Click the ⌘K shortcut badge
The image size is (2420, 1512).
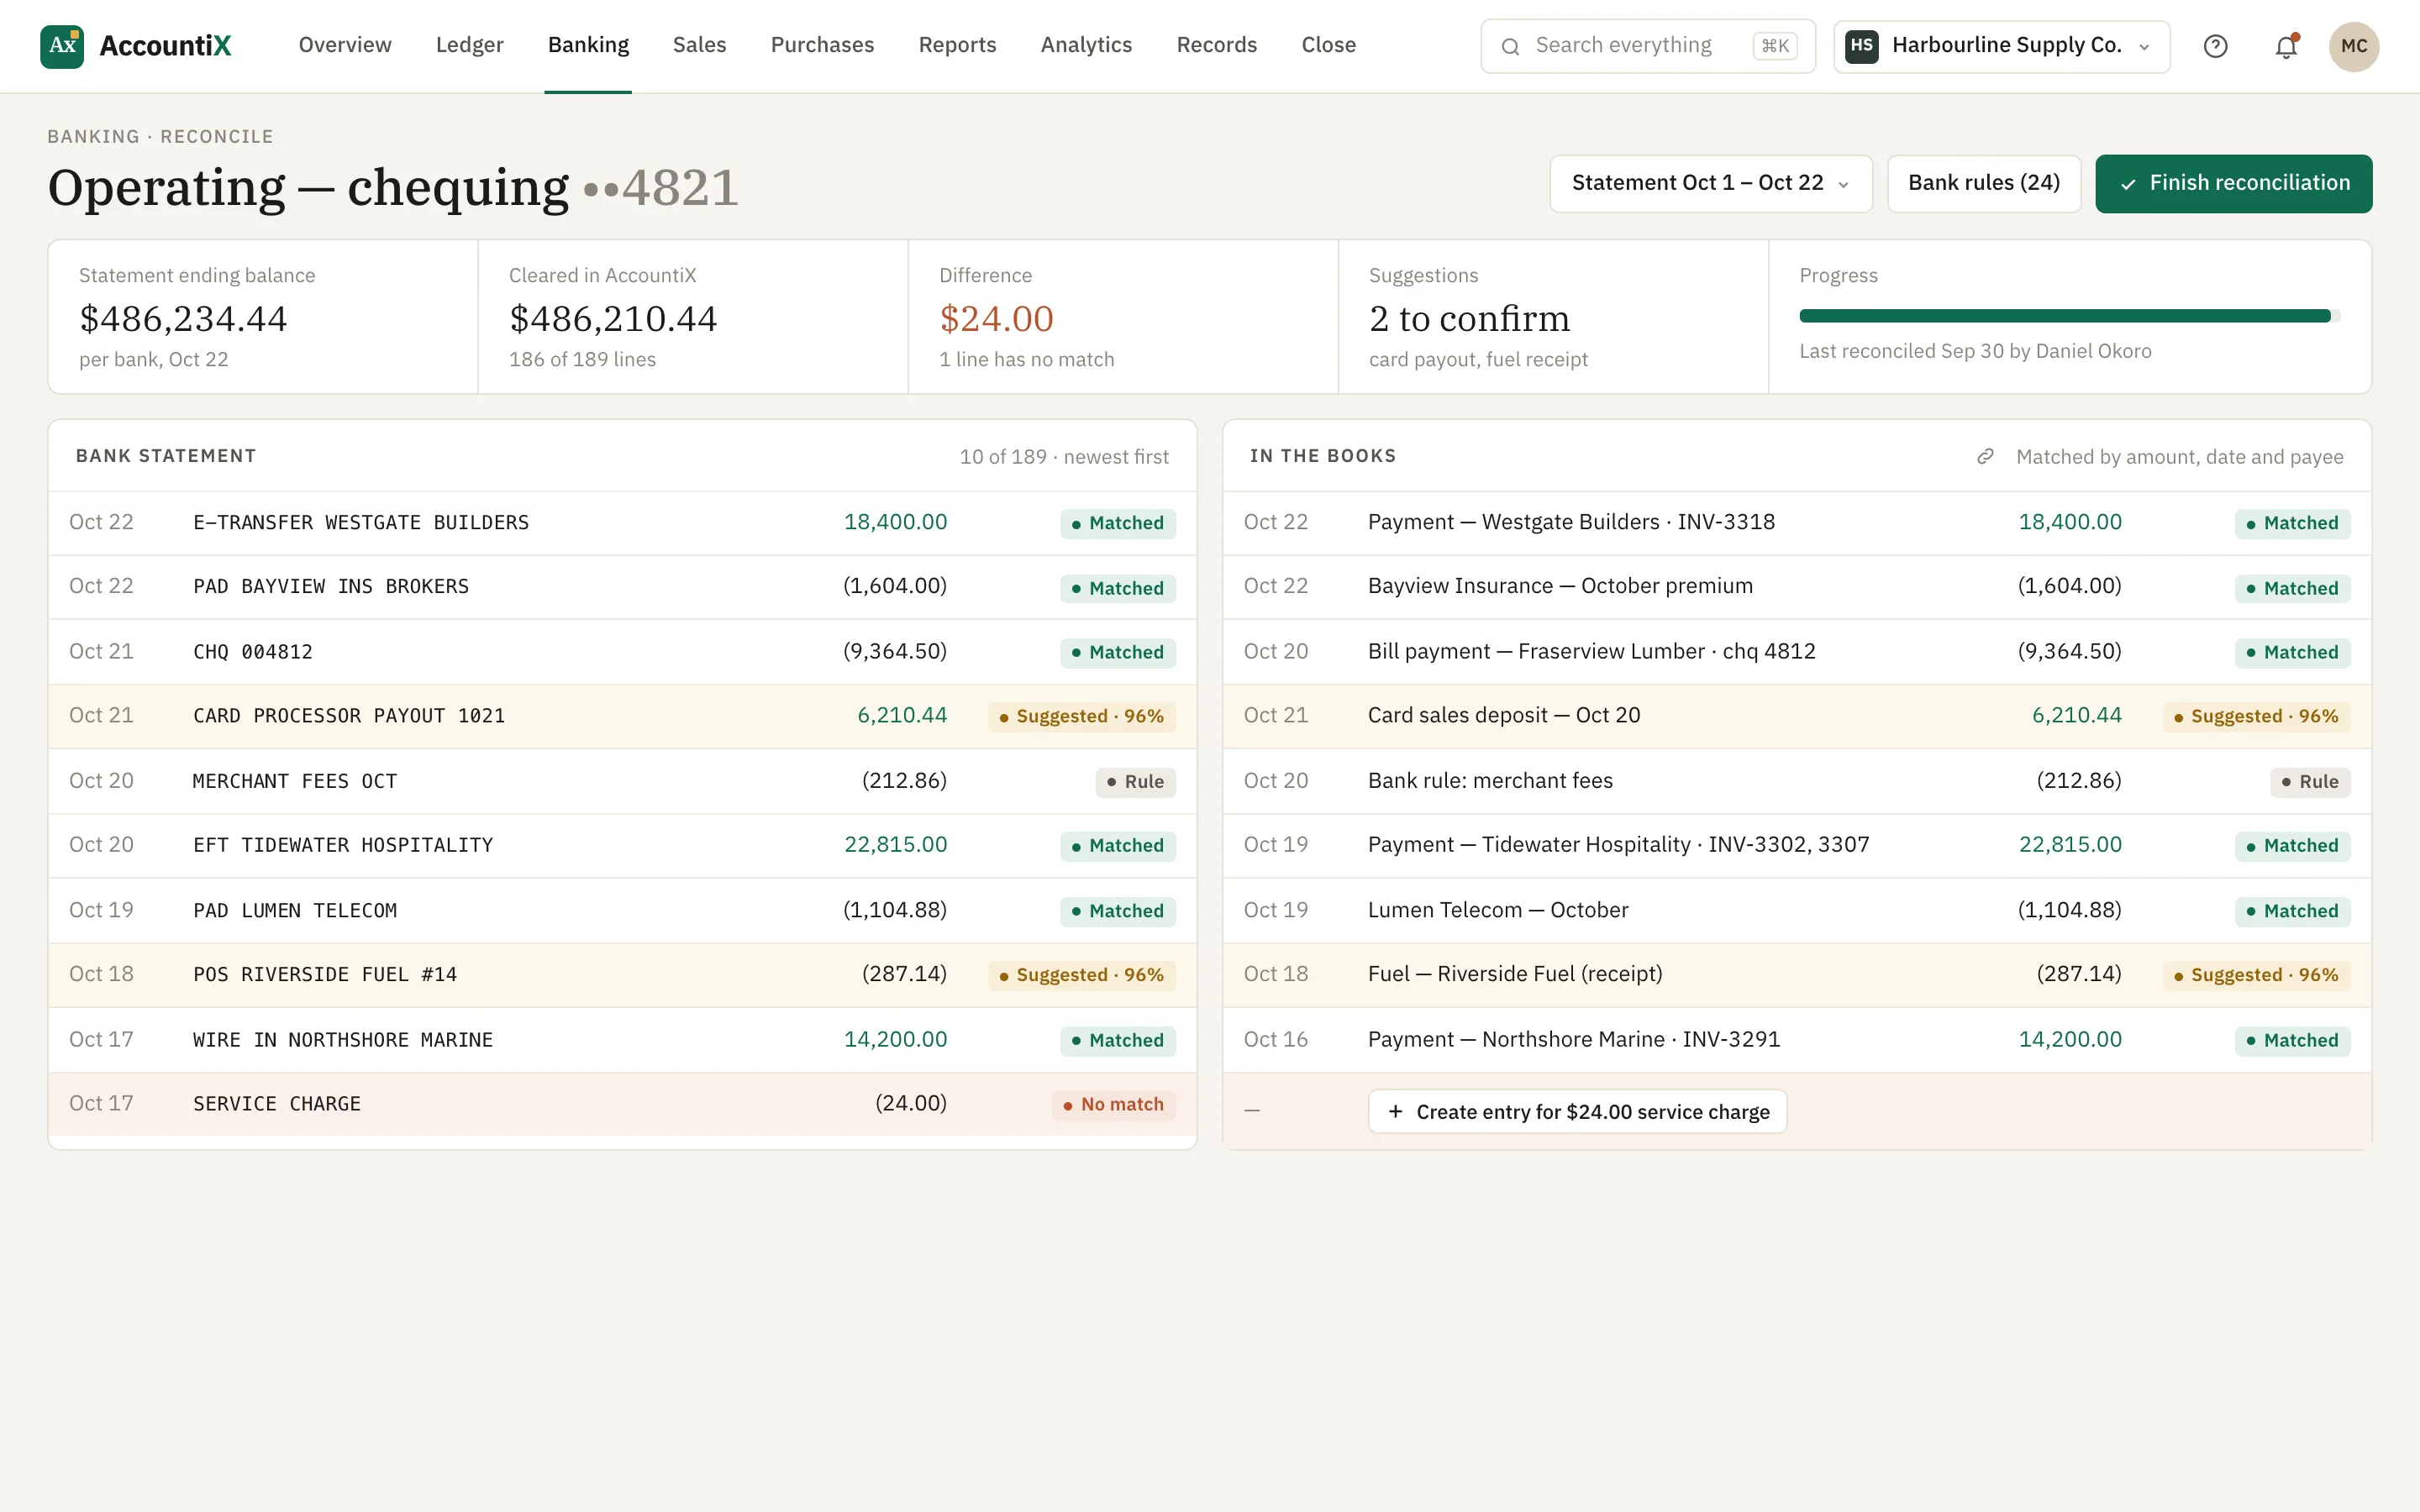tap(1775, 46)
